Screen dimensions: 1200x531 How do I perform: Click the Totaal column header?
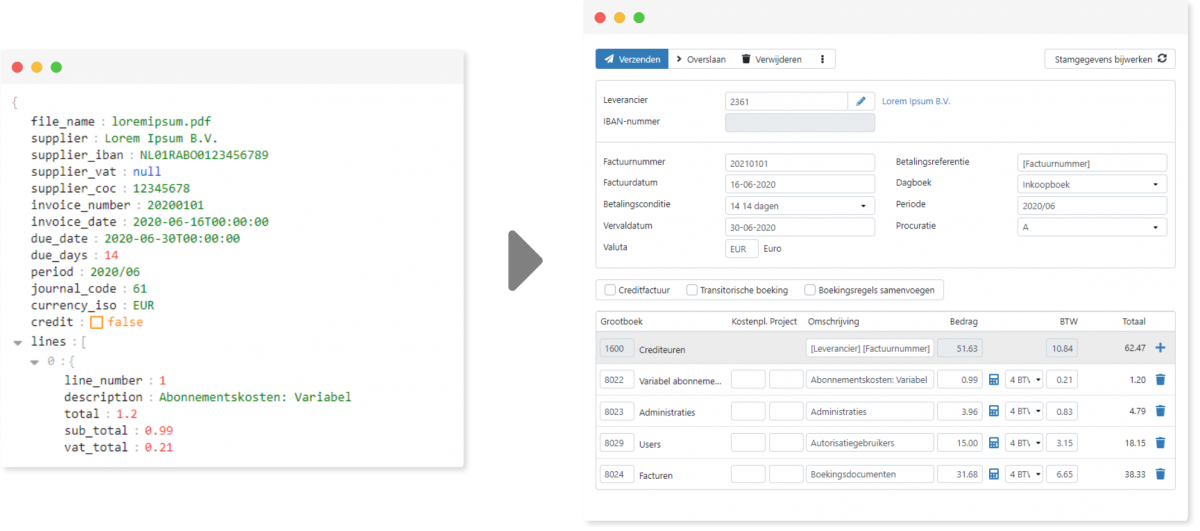(1133, 322)
